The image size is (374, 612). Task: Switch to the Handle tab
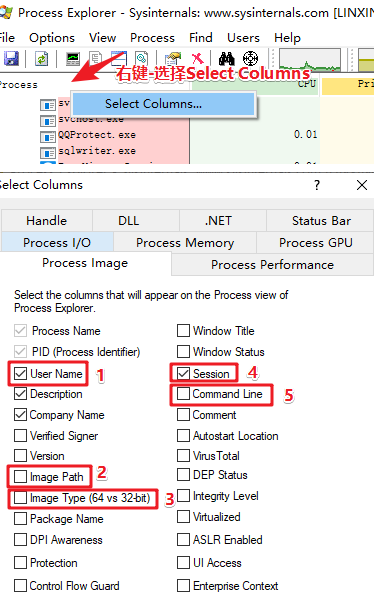pyautogui.click(x=47, y=221)
